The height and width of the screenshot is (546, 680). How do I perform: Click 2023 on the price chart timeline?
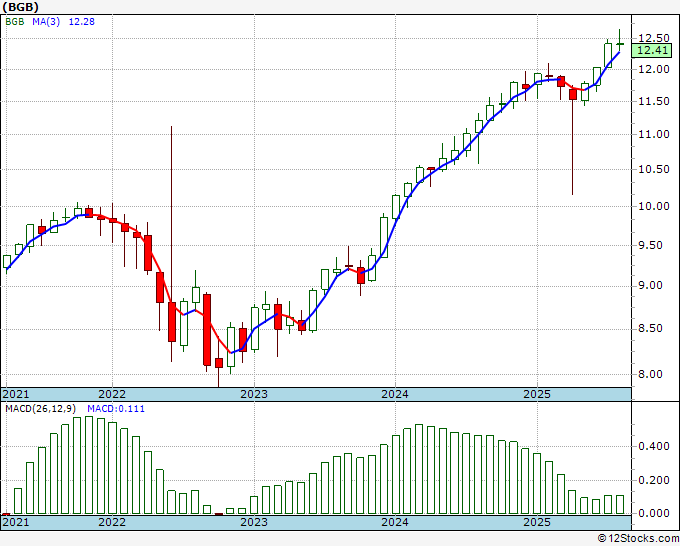(254, 394)
